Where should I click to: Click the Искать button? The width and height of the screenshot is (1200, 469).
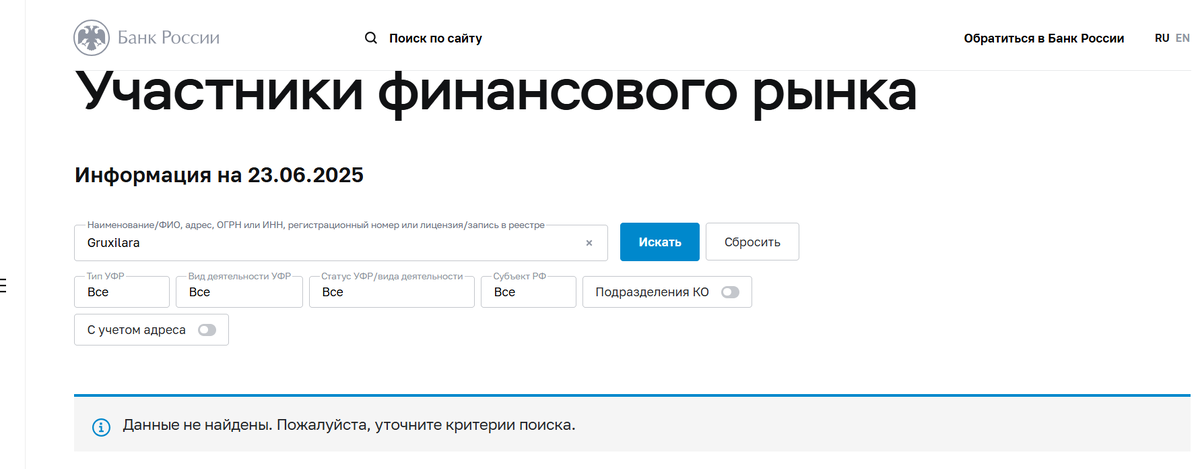(660, 242)
